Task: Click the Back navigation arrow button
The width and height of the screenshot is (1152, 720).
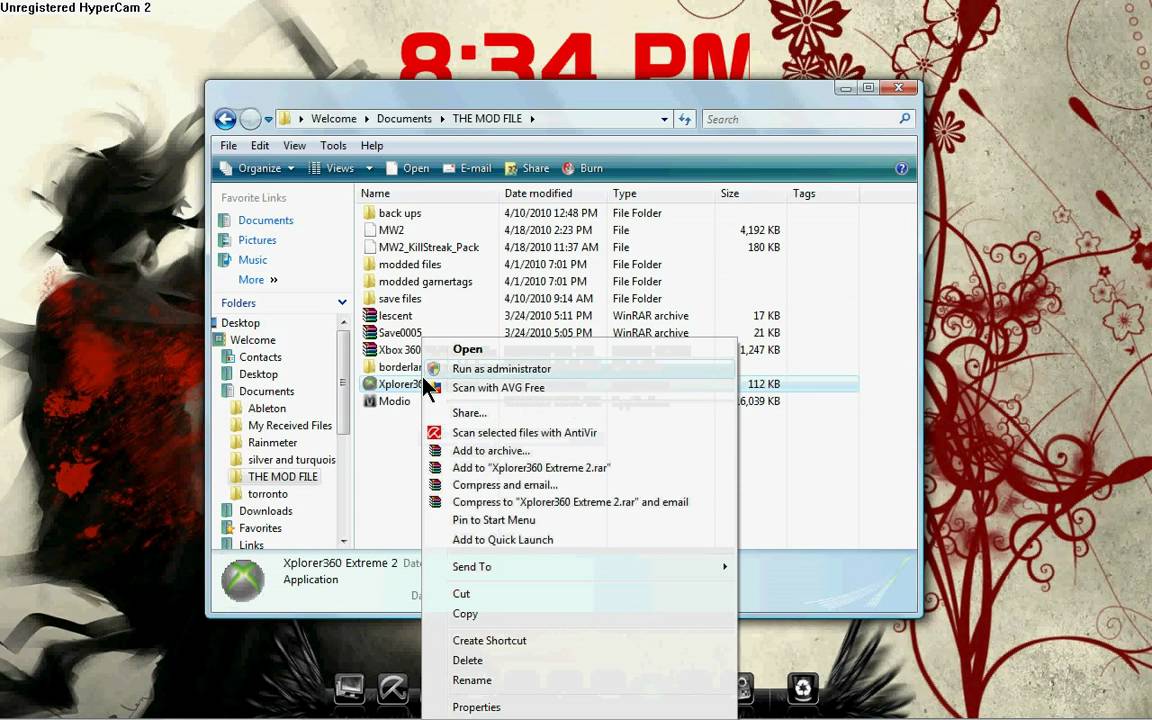Action: [226, 118]
